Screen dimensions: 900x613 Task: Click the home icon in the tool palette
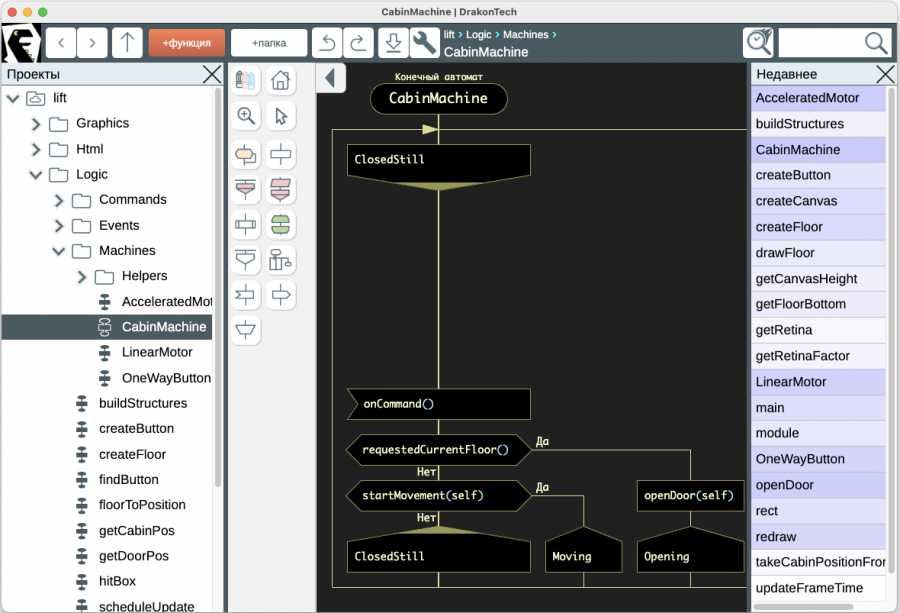[281, 80]
